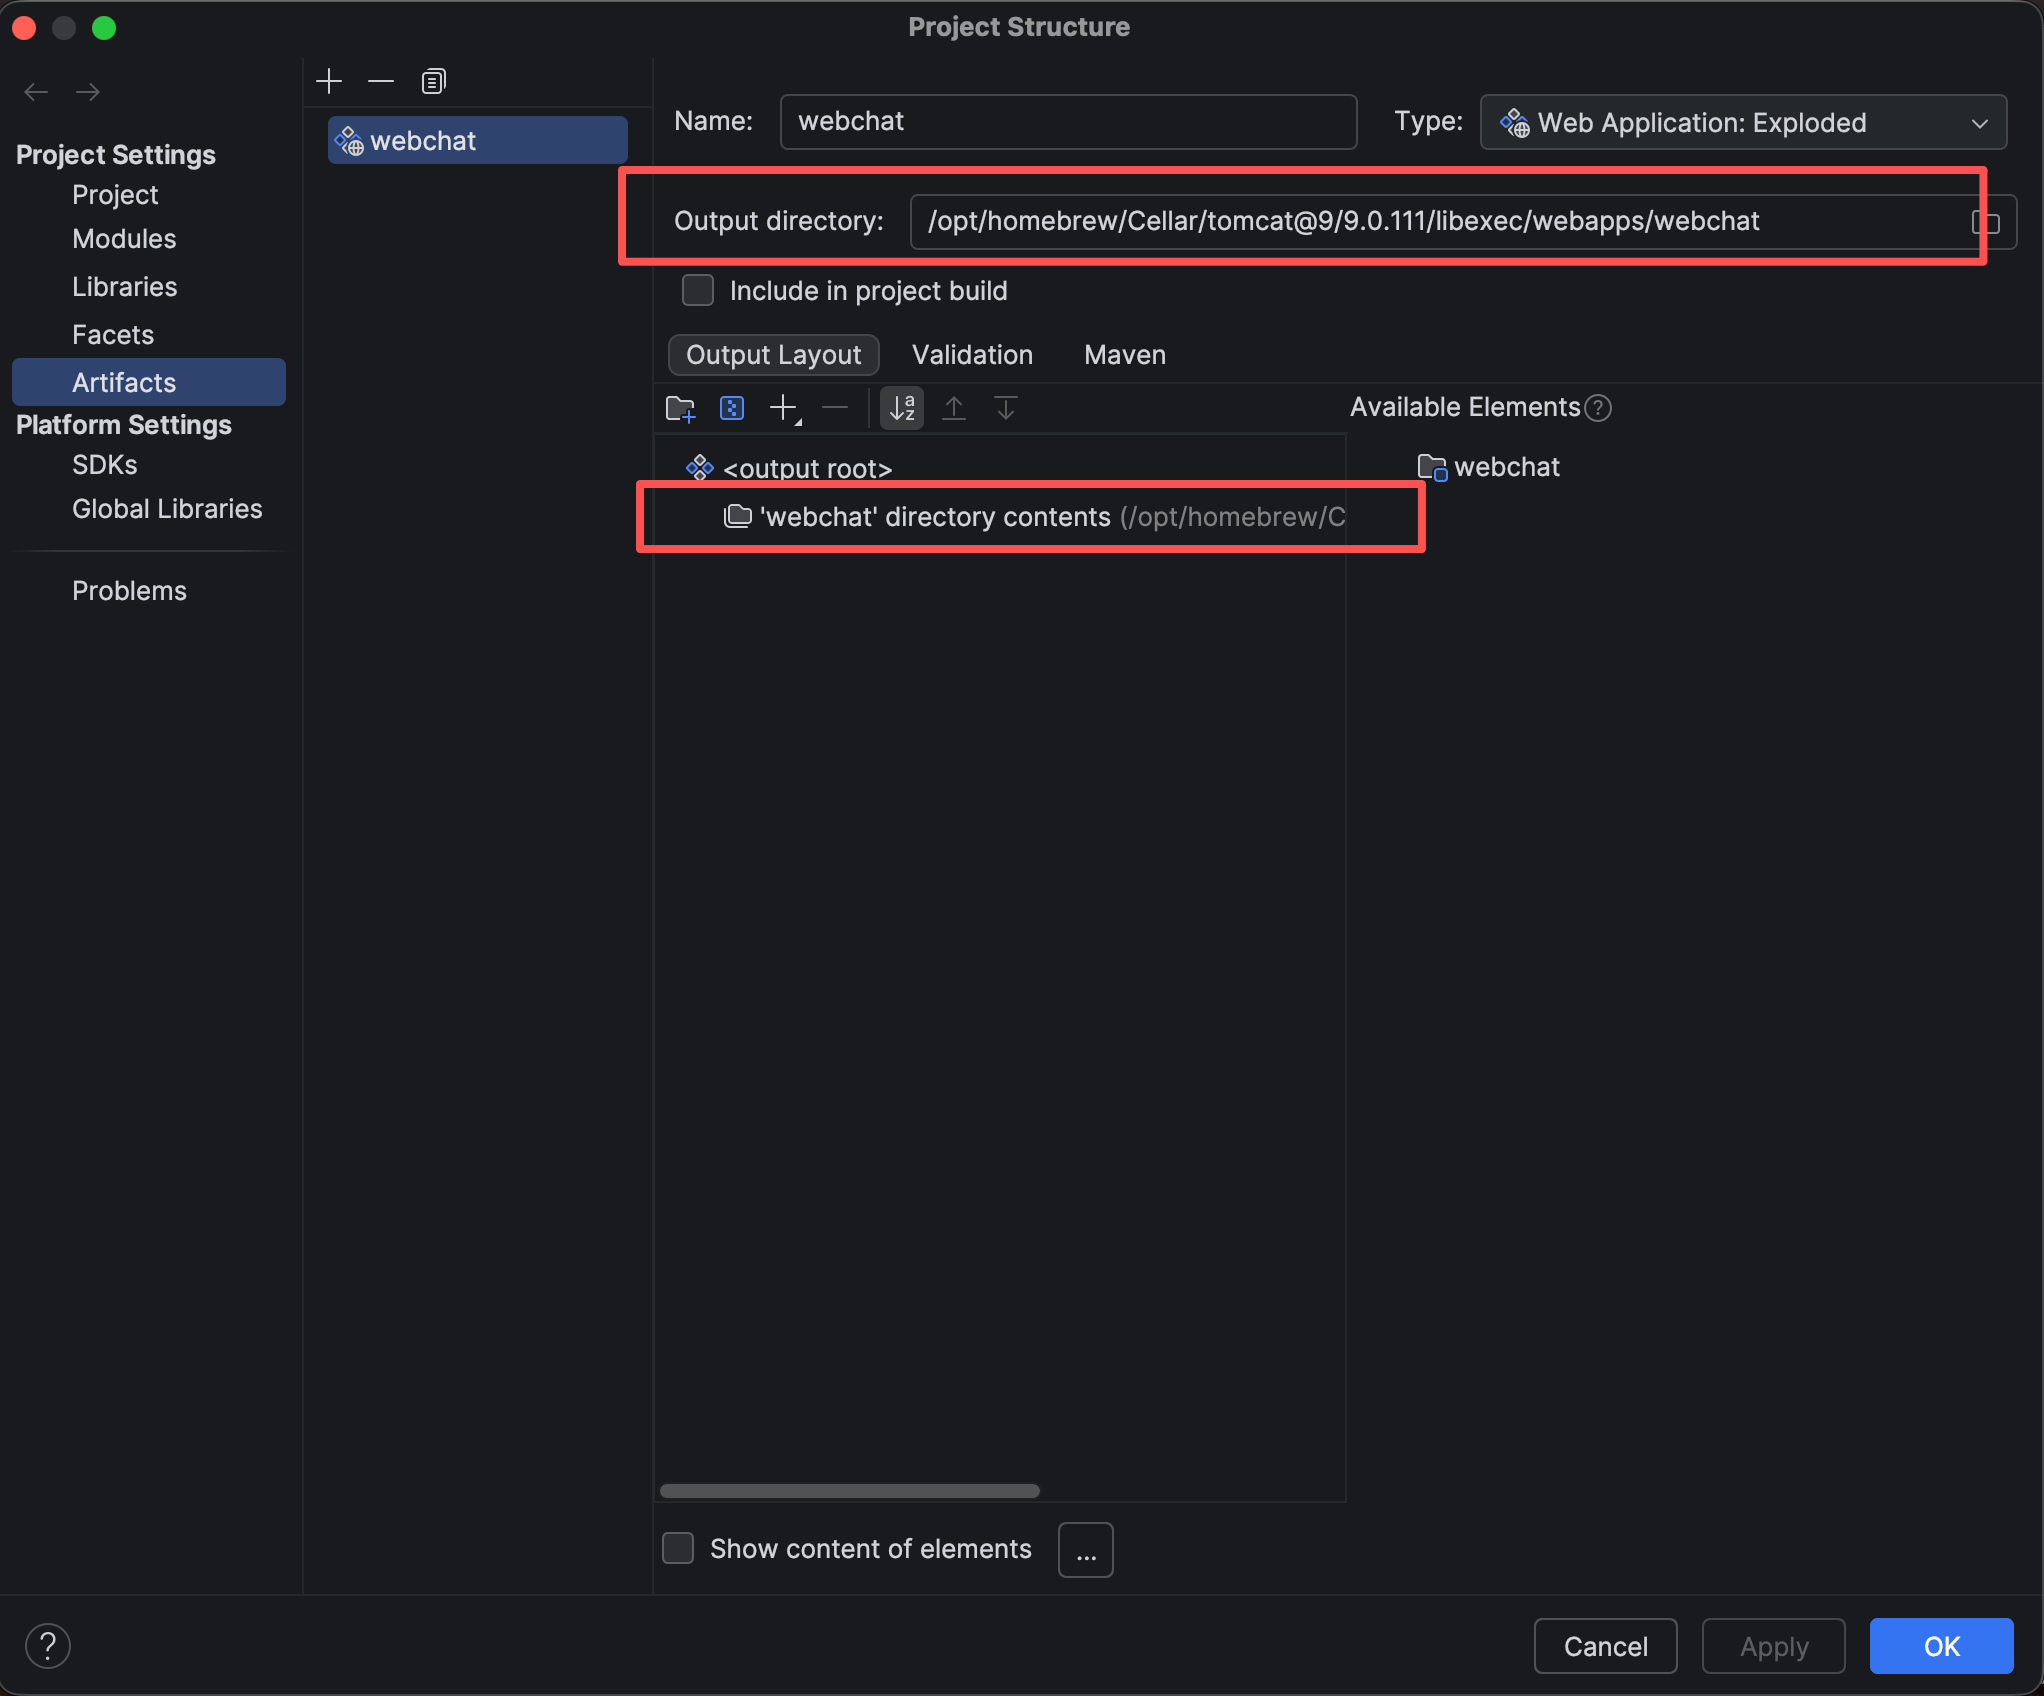Click the Available Elements help icon

1599,408
